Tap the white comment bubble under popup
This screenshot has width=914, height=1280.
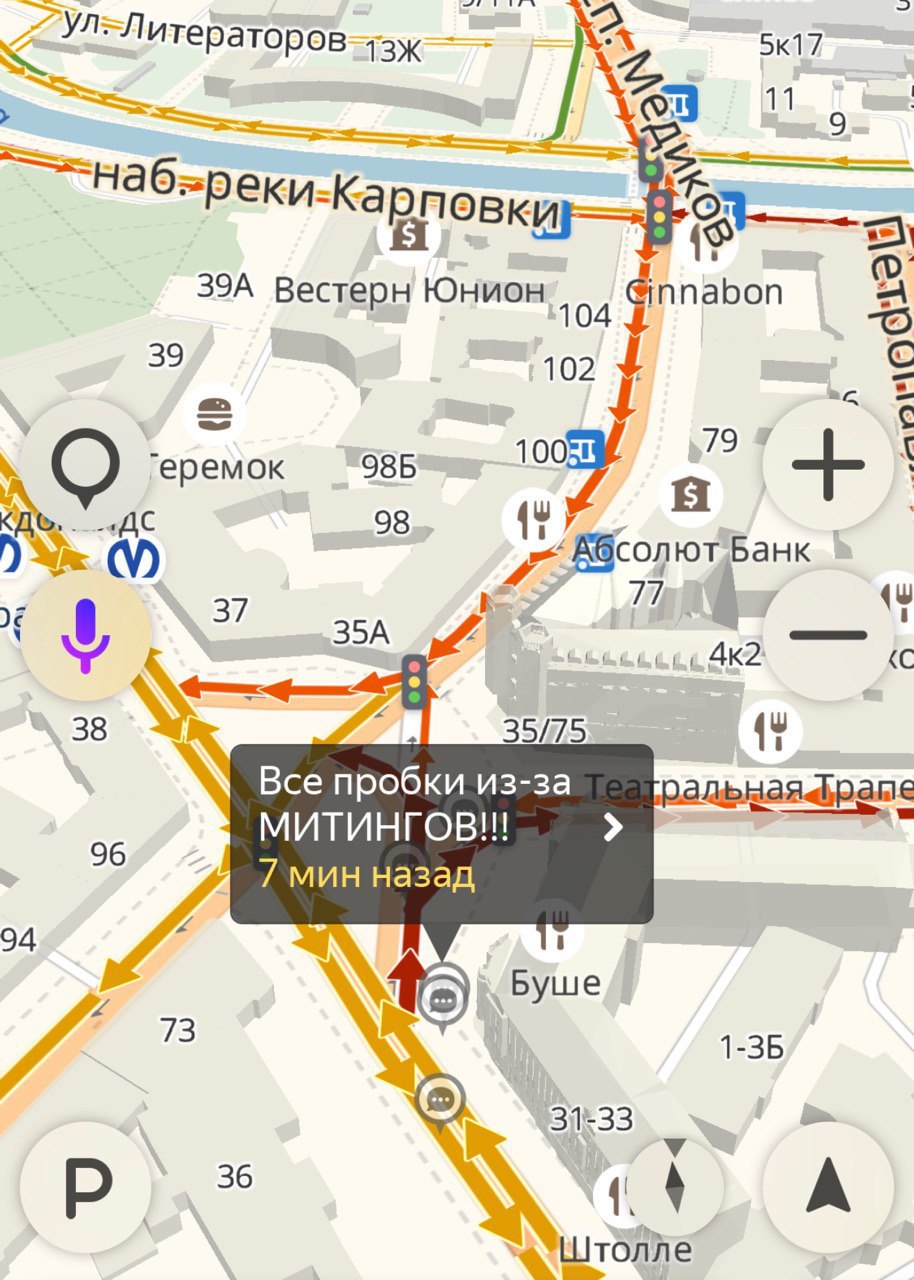(443, 994)
